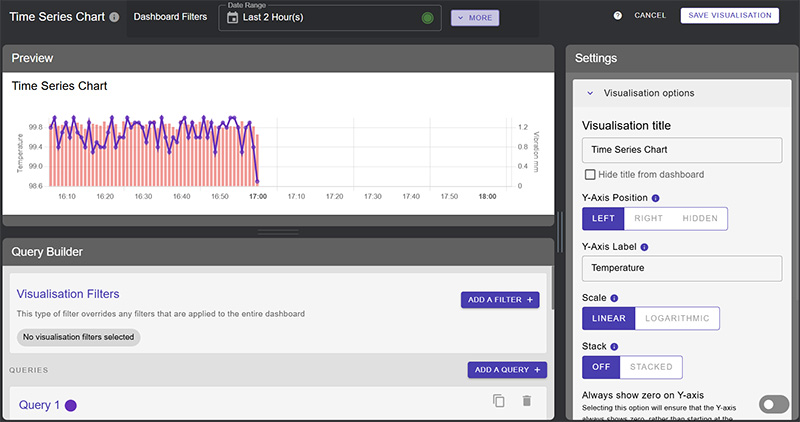The image size is (800, 422).
Task: Click the vertical splitter beside Settings panel
Action: click(x=560, y=232)
